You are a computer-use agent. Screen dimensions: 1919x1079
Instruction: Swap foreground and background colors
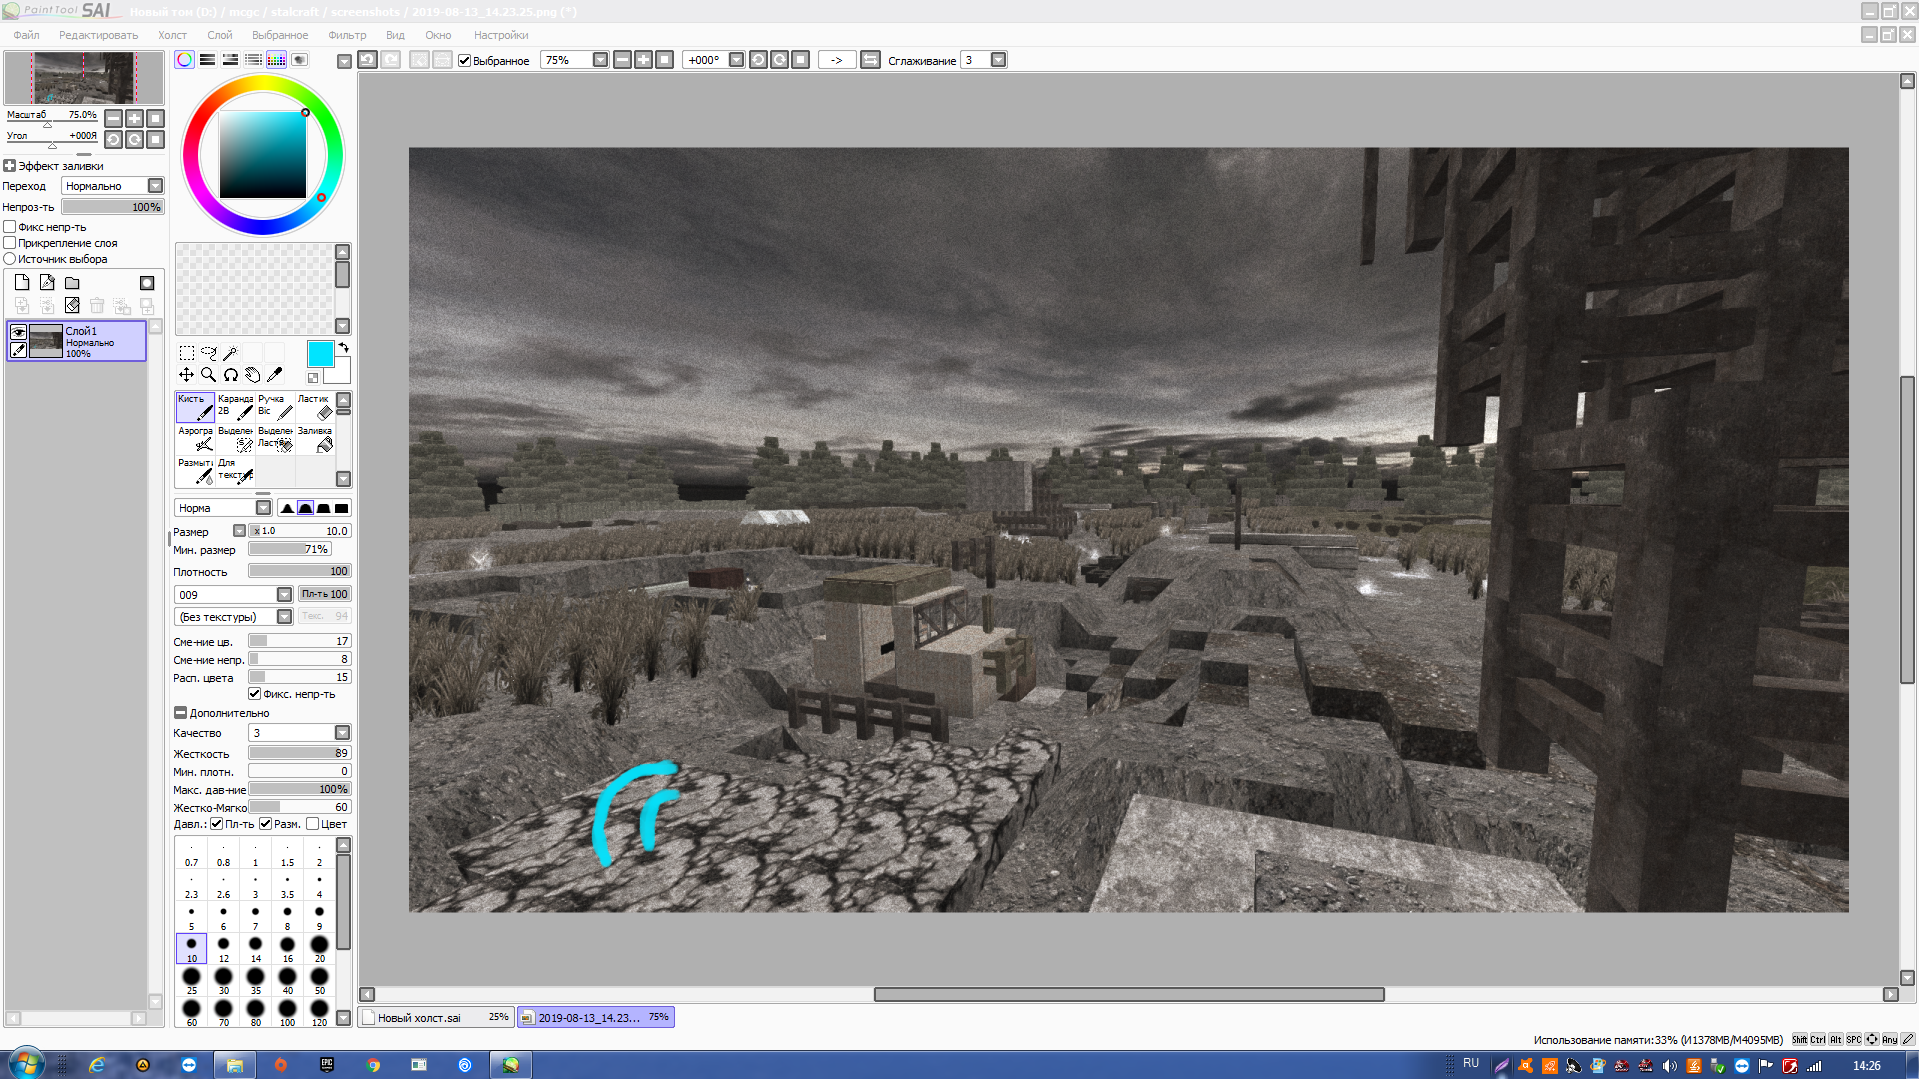343,348
